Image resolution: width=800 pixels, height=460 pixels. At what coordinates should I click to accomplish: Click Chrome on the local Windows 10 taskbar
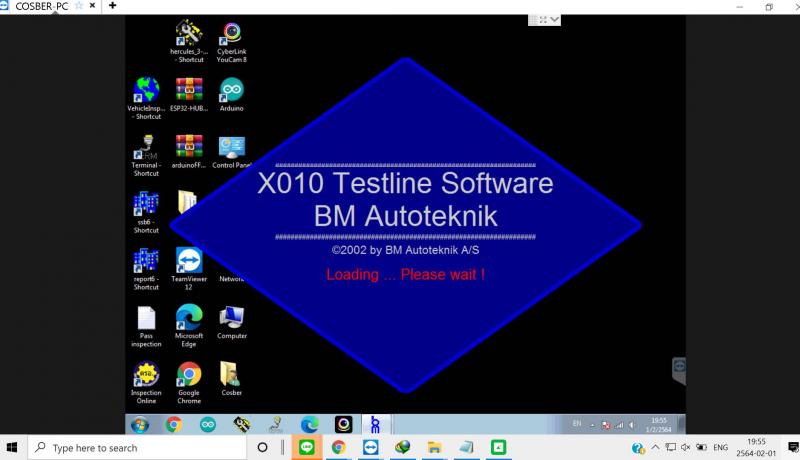pos(338,448)
